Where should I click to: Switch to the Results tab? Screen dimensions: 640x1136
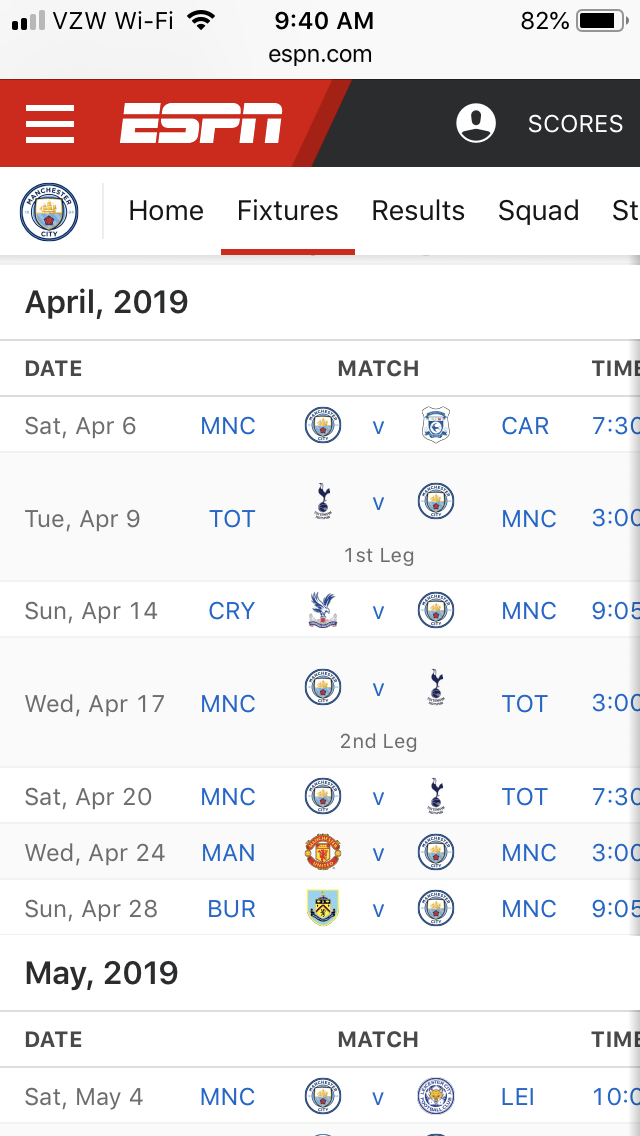418,211
